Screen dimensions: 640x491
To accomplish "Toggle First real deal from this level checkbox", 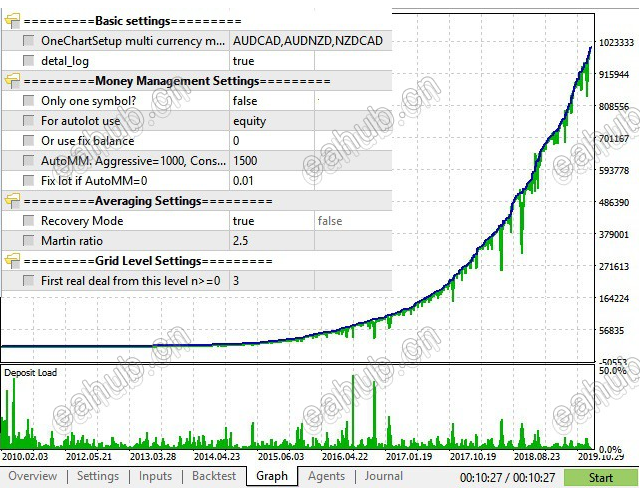I will pos(29,280).
